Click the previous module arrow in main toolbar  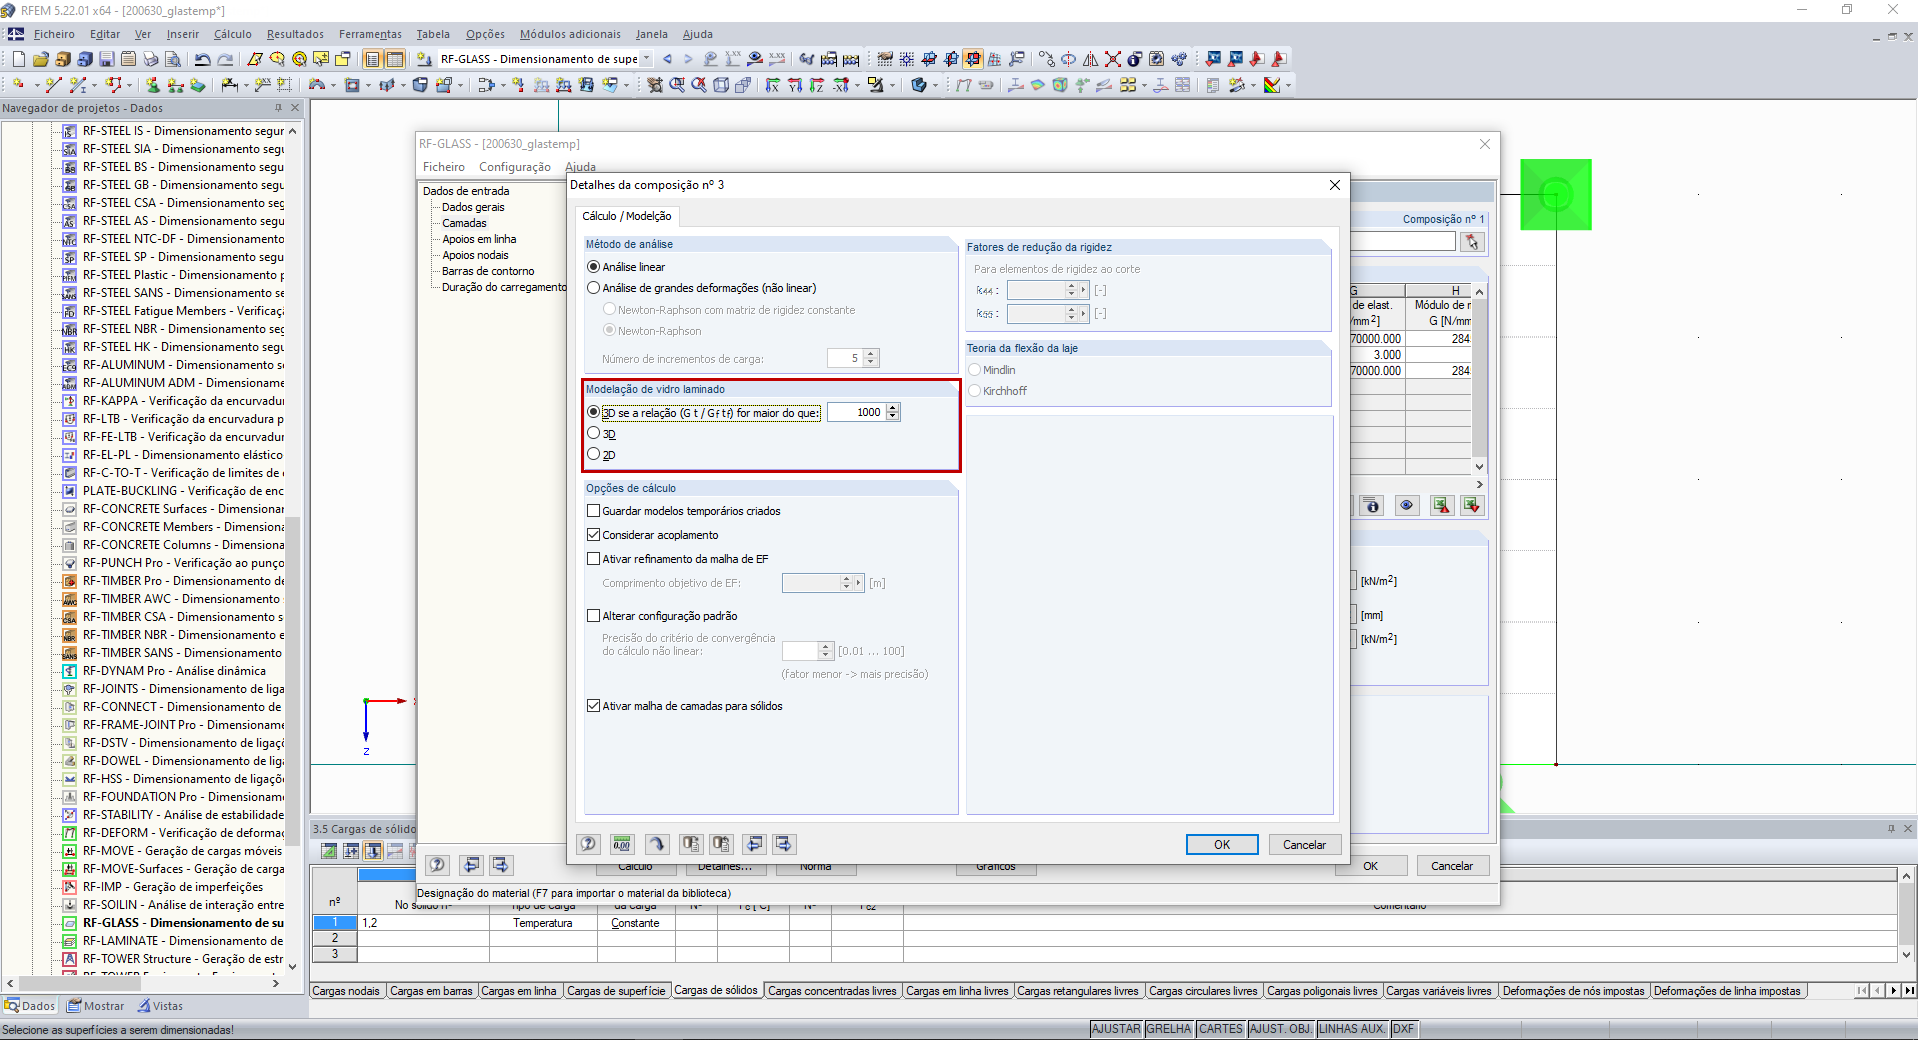pos(667,59)
